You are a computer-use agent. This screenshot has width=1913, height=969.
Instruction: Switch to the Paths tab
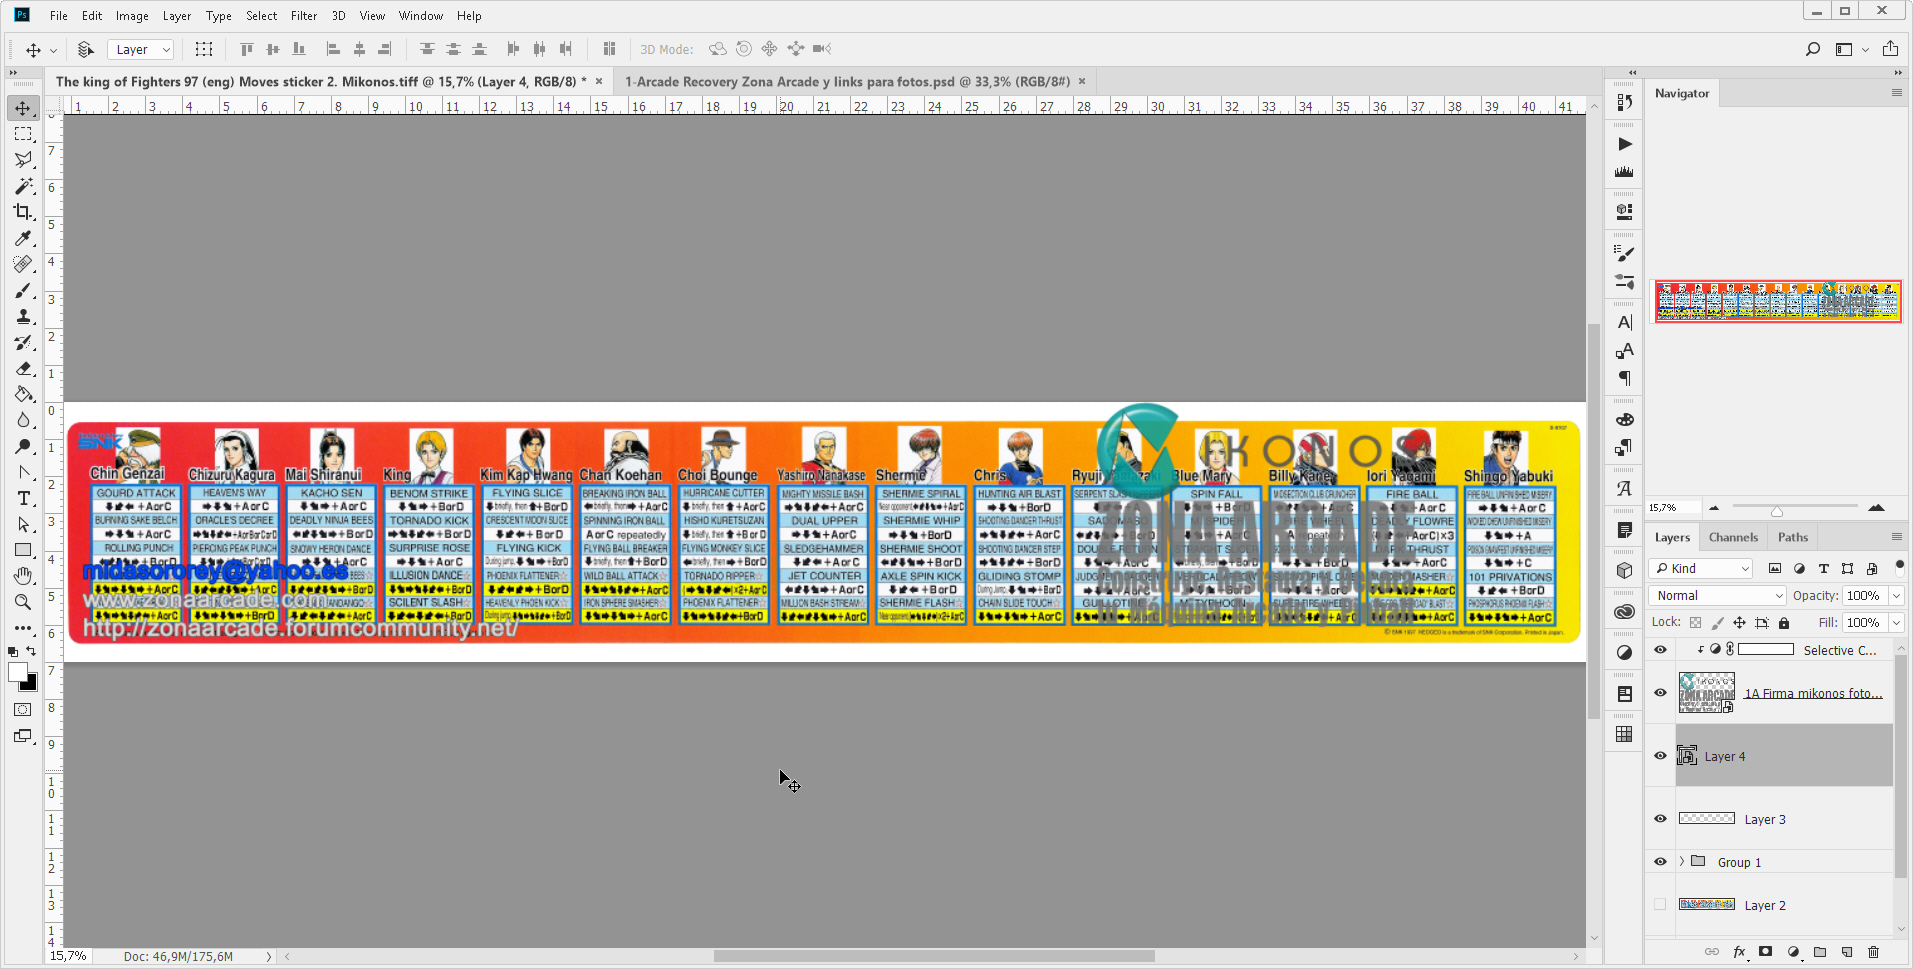tap(1793, 537)
